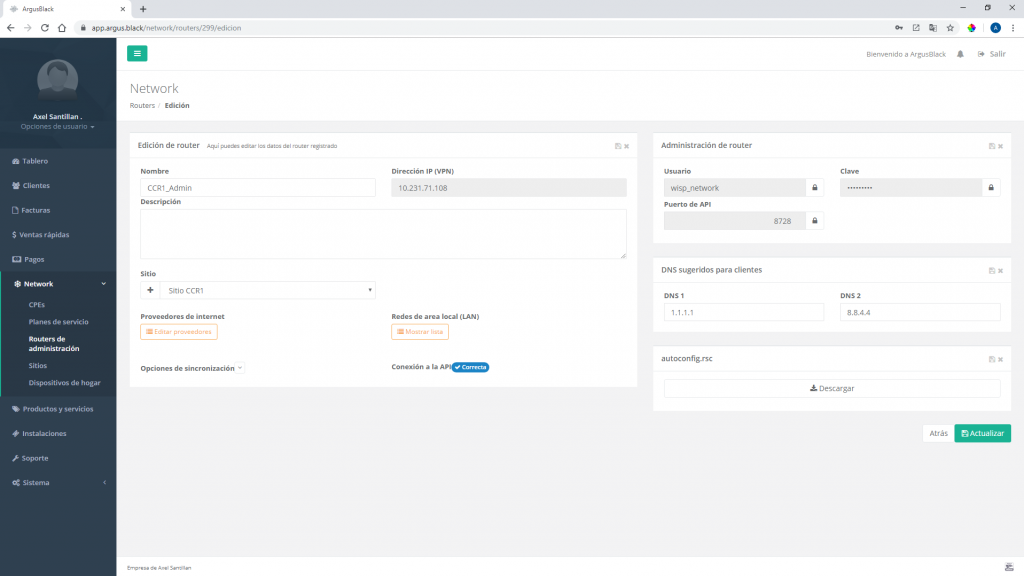The width and height of the screenshot is (1024, 576).
Task: Open Chrome three-dot menu
Action: coord(1013,28)
